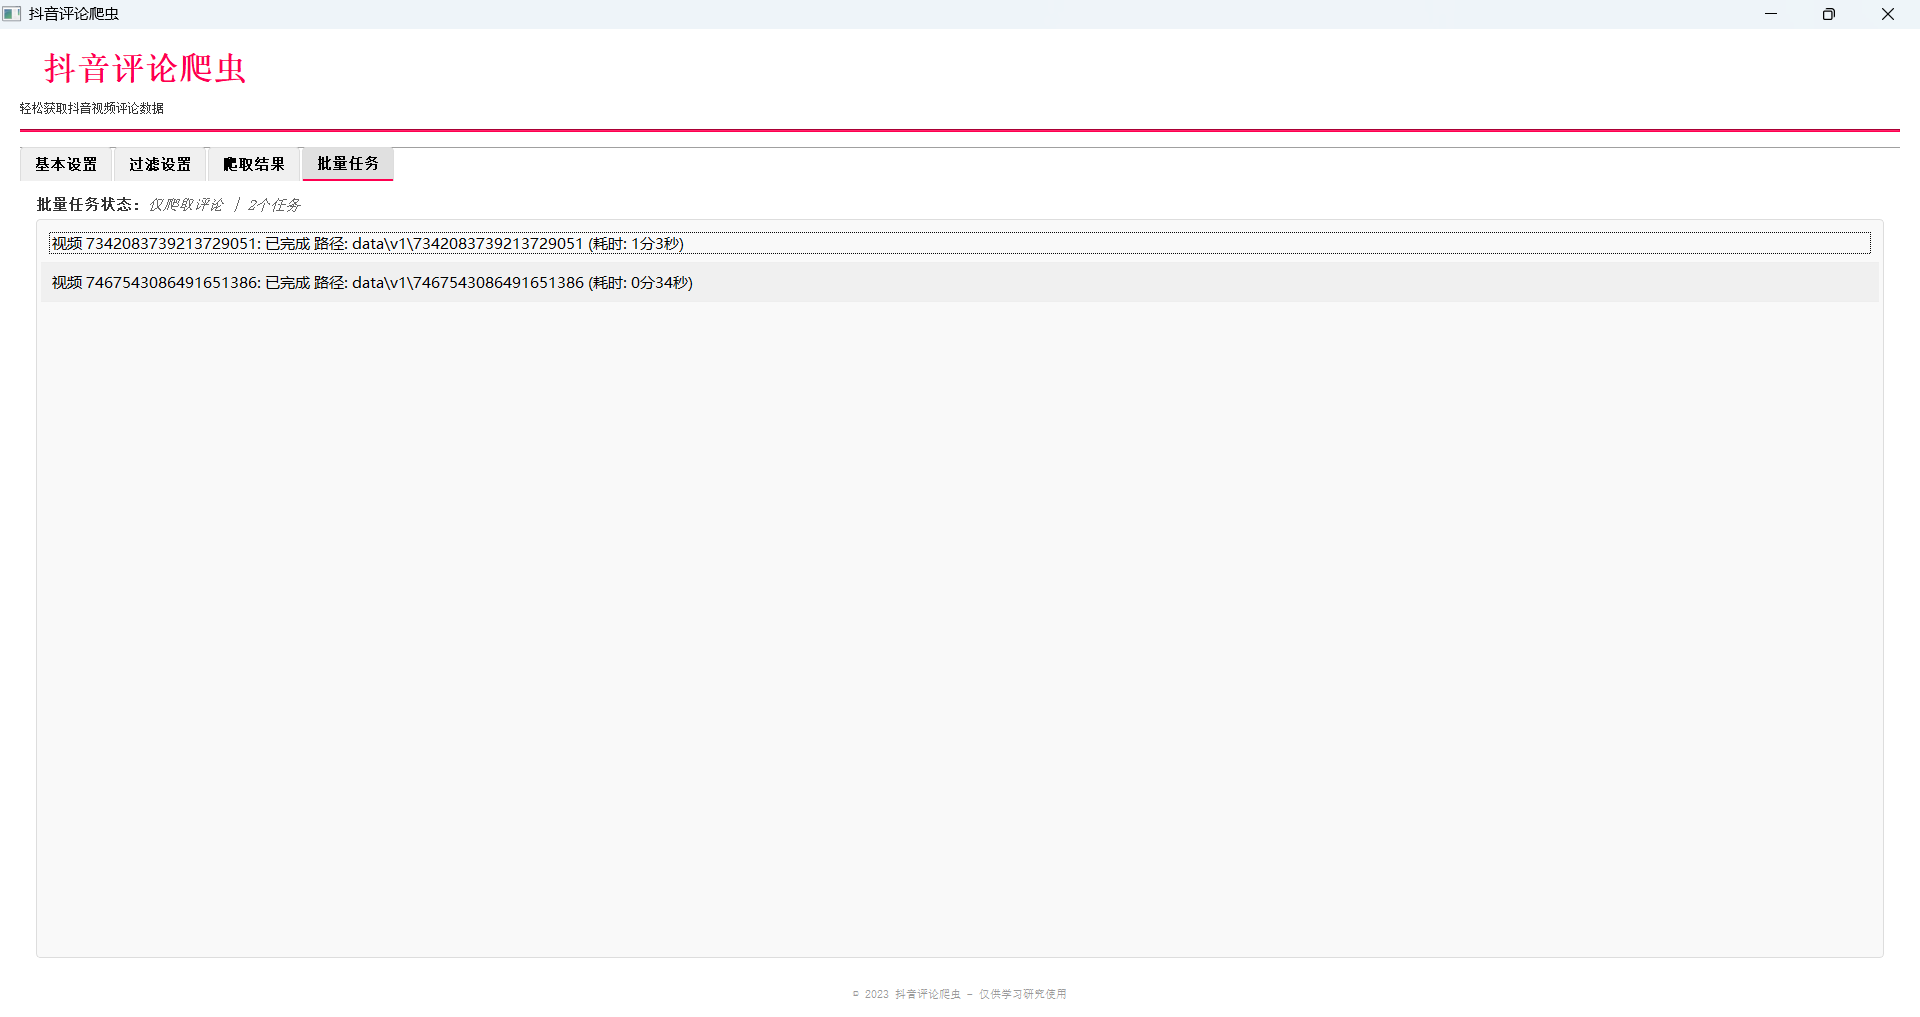
Task: Click the 轻松获取抖音视频评论数据 subtitle
Action: [92, 108]
